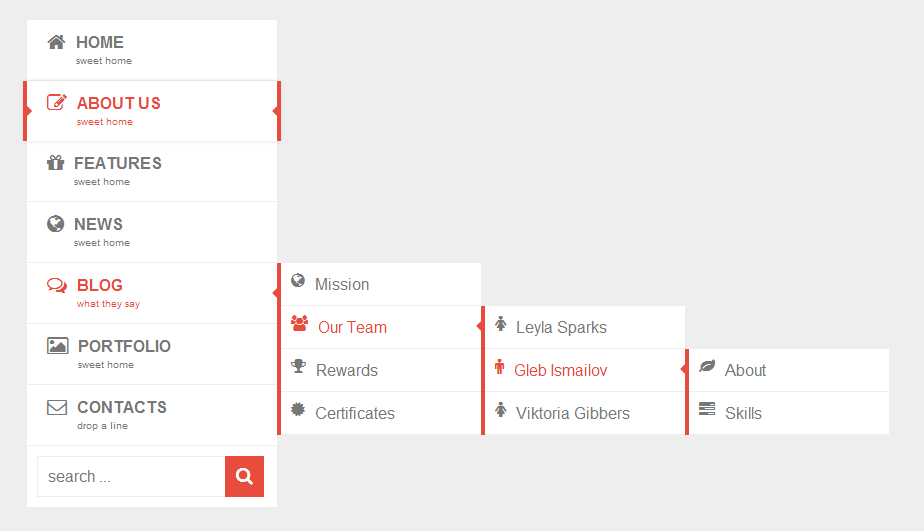Open Viktoria Gibbers team member link
The height and width of the screenshot is (531, 924).
coord(572,413)
